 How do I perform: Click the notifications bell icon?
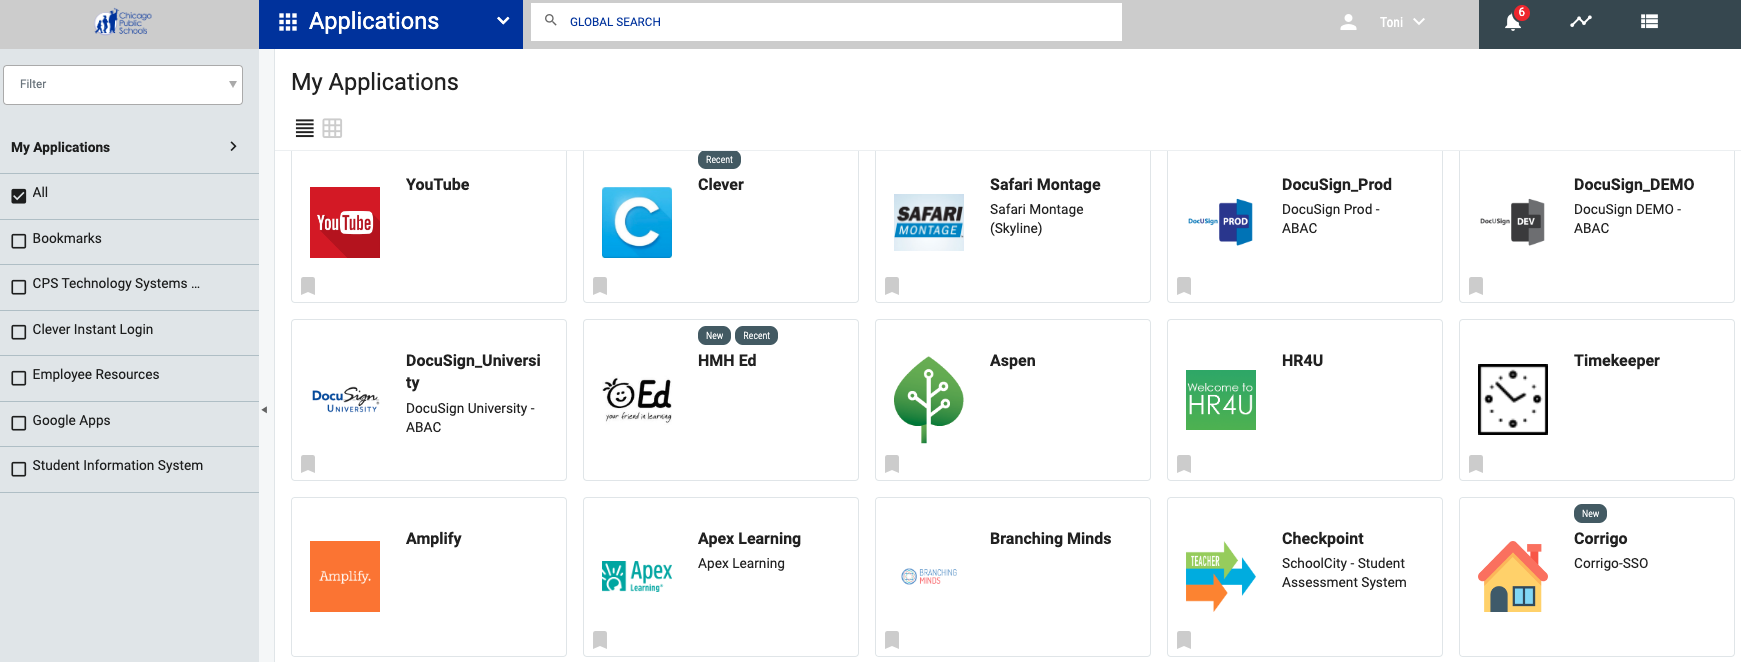tap(1513, 22)
